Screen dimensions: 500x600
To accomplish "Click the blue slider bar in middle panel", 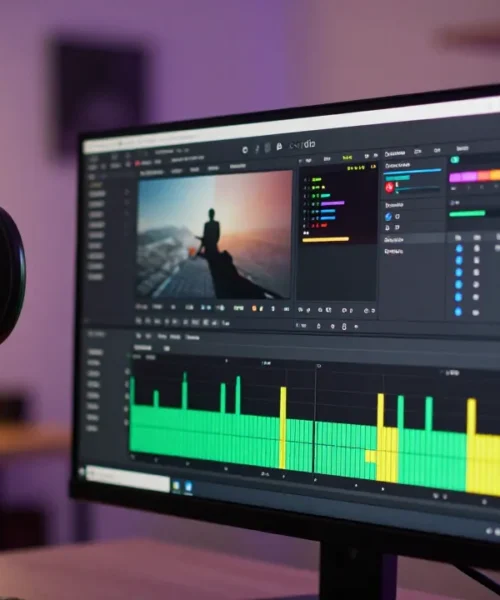I will (413, 170).
